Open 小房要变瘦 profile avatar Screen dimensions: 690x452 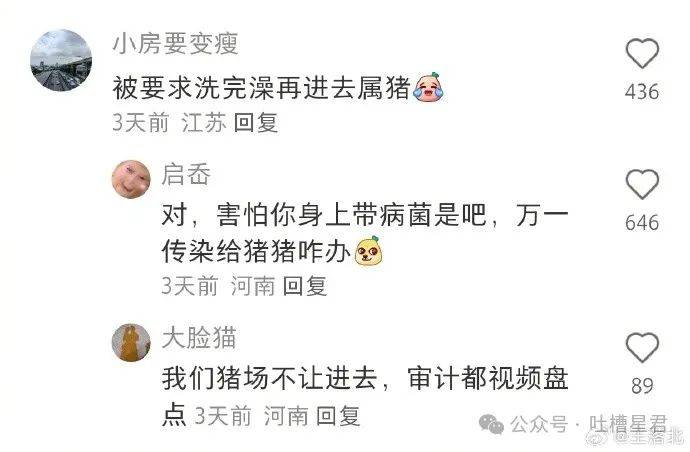(61, 60)
